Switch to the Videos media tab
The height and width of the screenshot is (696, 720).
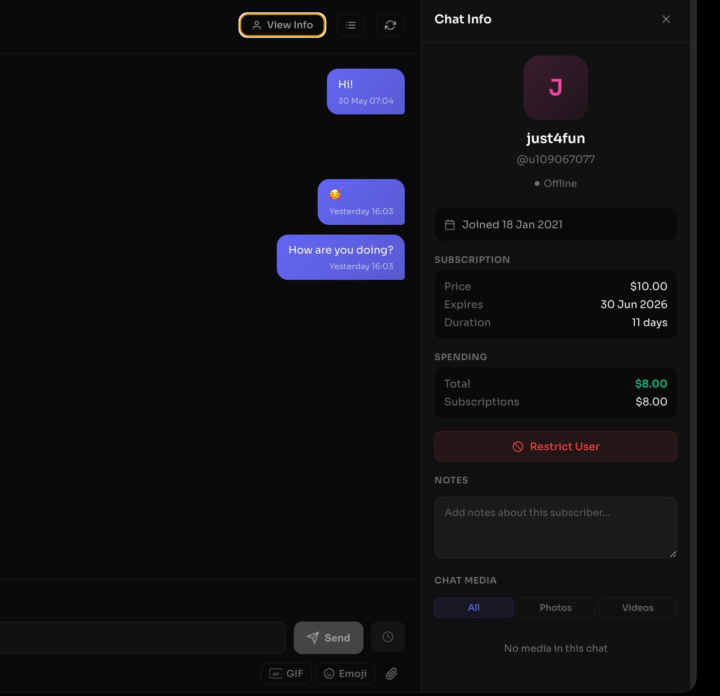point(637,607)
